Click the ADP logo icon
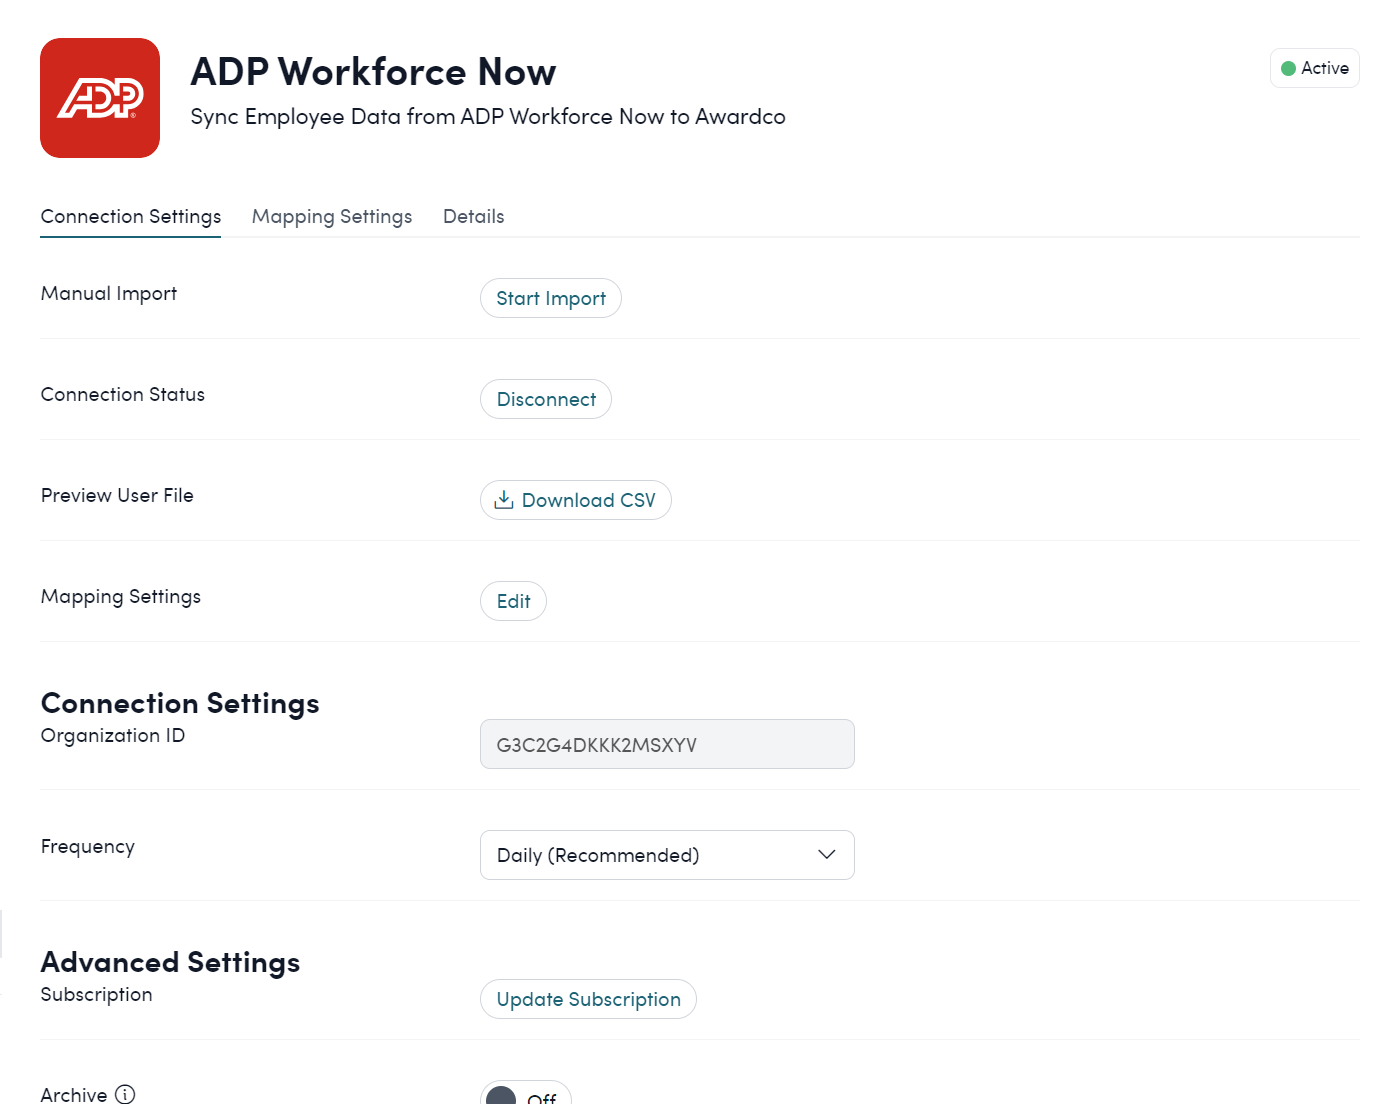Image resolution: width=1398 pixels, height=1104 pixels. click(x=99, y=97)
